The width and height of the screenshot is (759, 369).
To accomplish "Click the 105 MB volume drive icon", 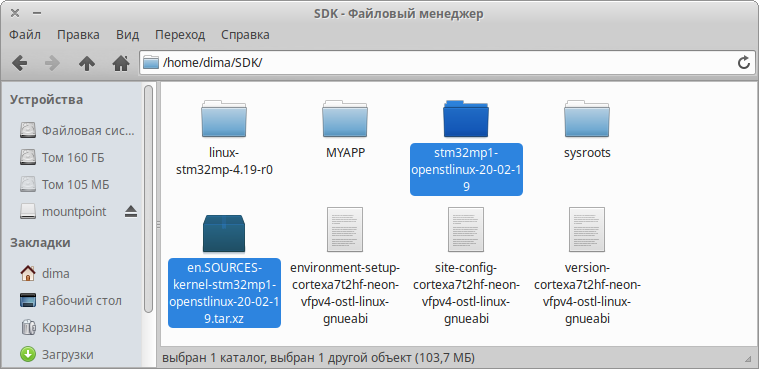I will coord(28,184).
